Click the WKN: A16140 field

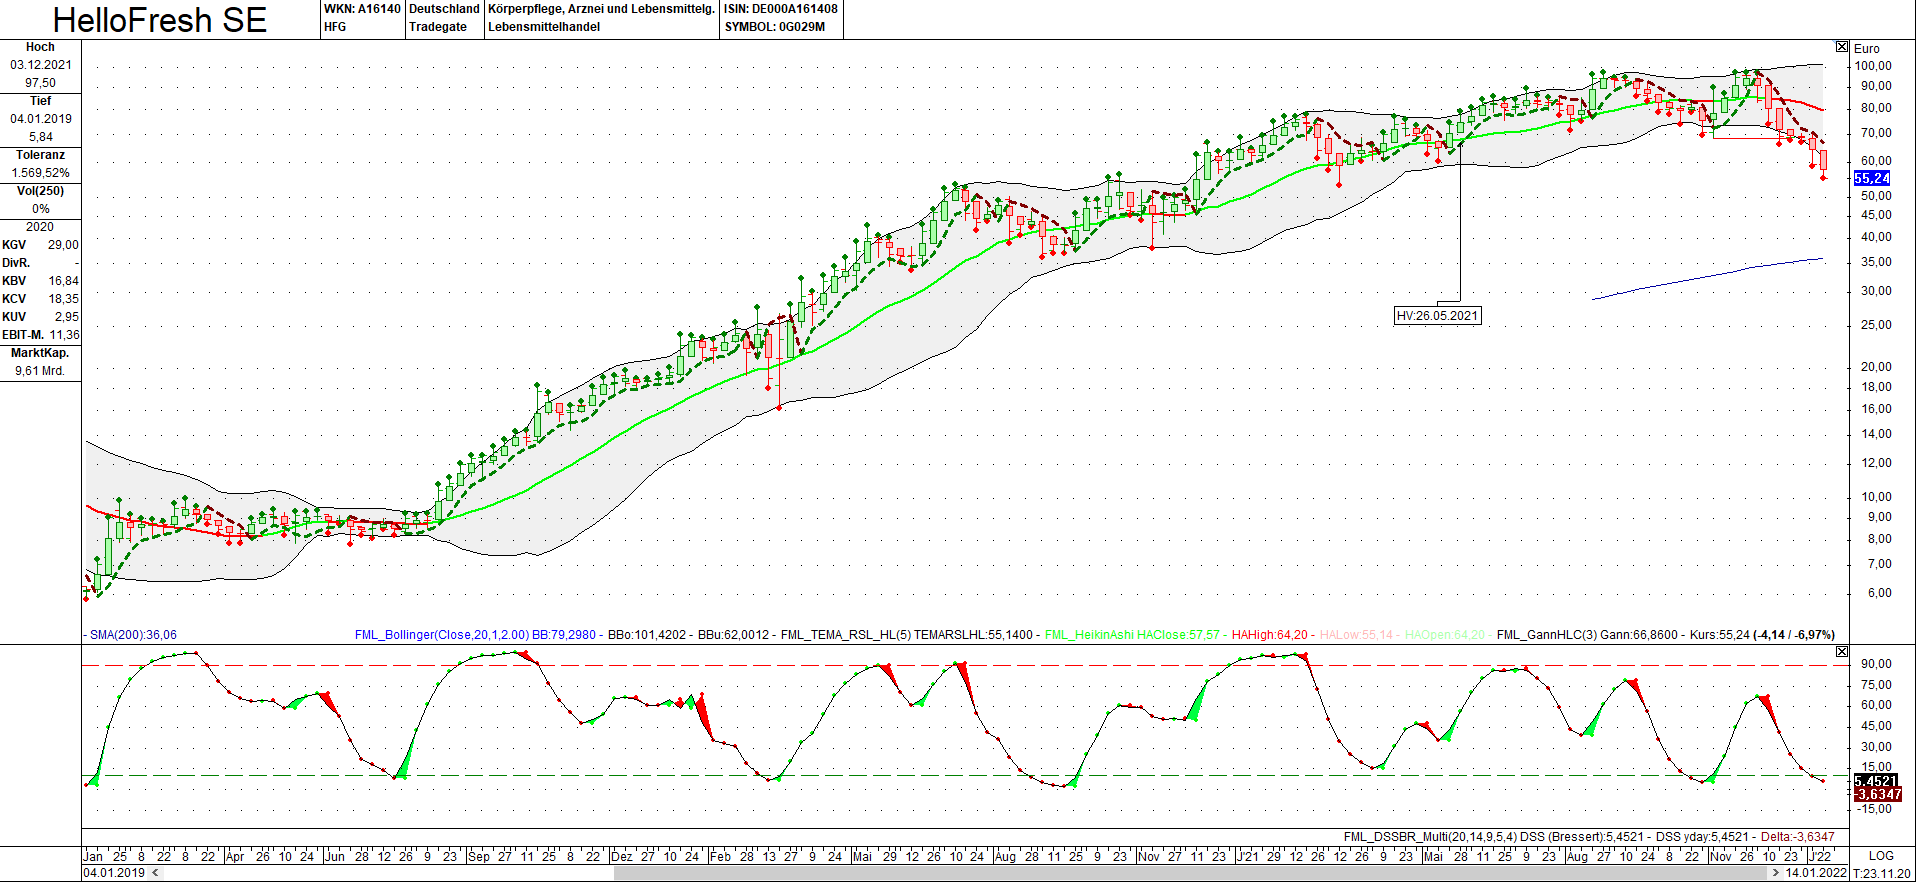362,9
